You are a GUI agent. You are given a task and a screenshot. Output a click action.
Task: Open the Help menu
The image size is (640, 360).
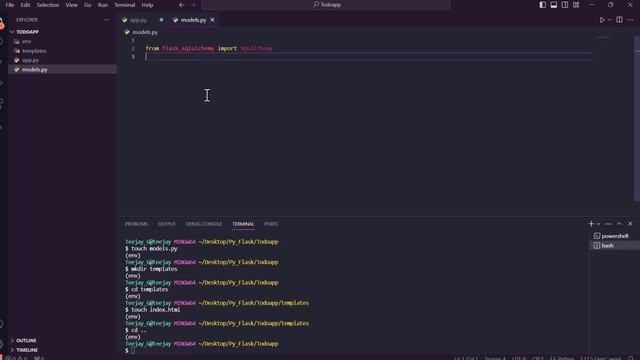147,5
